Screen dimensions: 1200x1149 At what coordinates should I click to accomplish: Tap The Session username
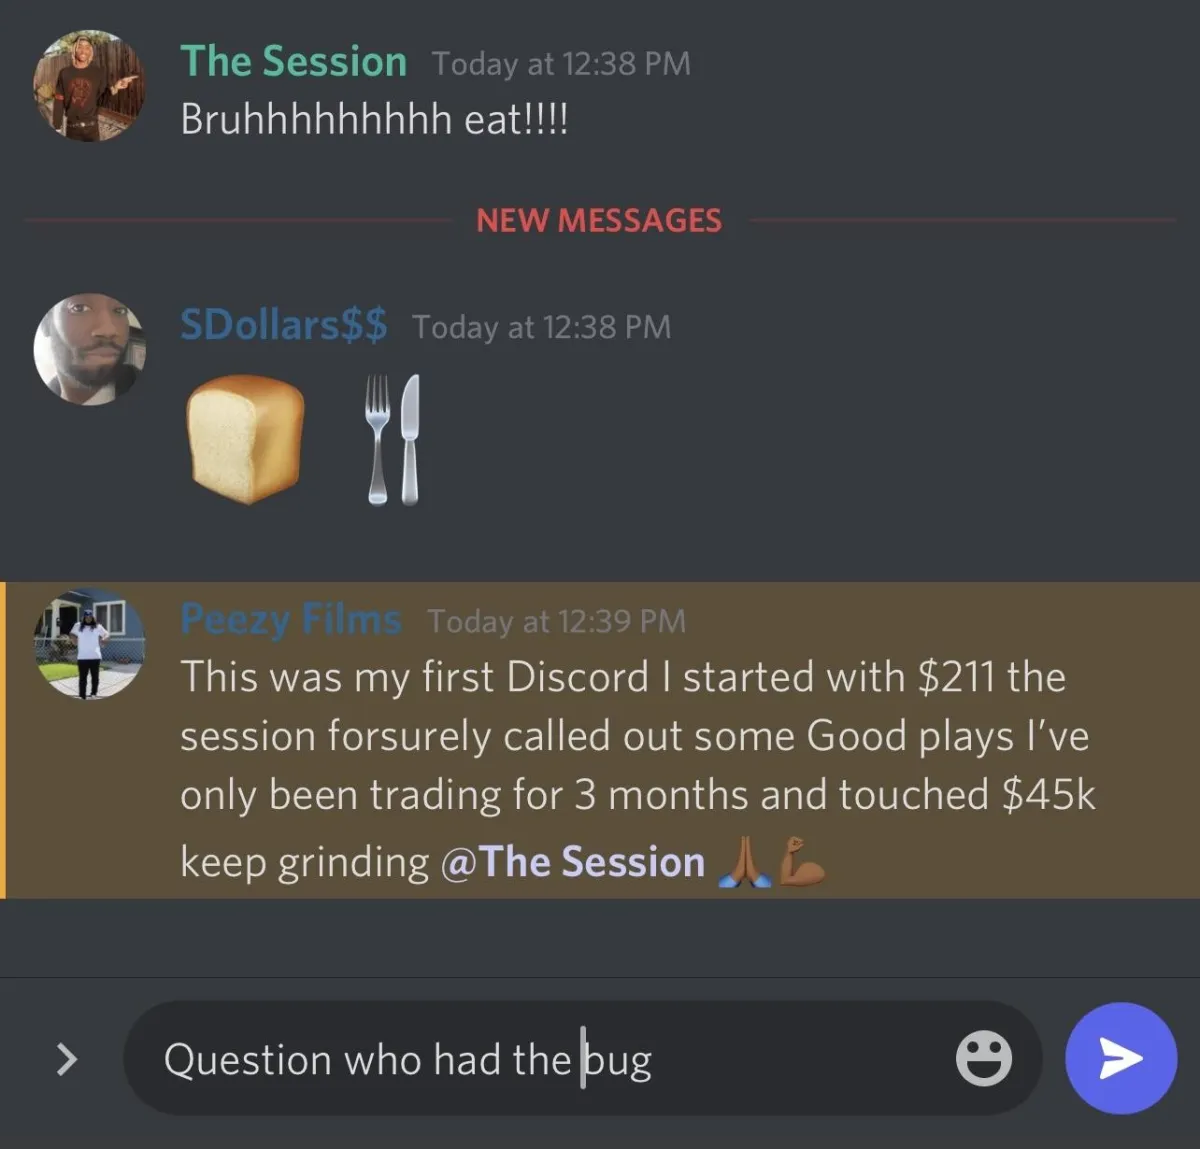(x=293, y=62)
